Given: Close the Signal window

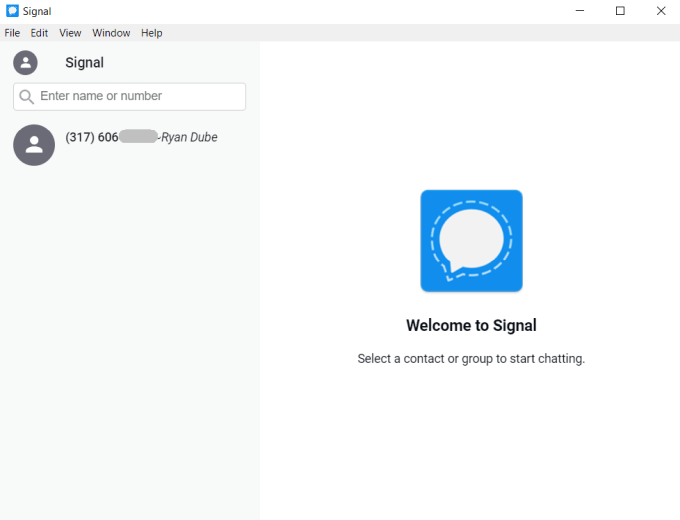Looking at the screenshot, I should click(660, 11).
